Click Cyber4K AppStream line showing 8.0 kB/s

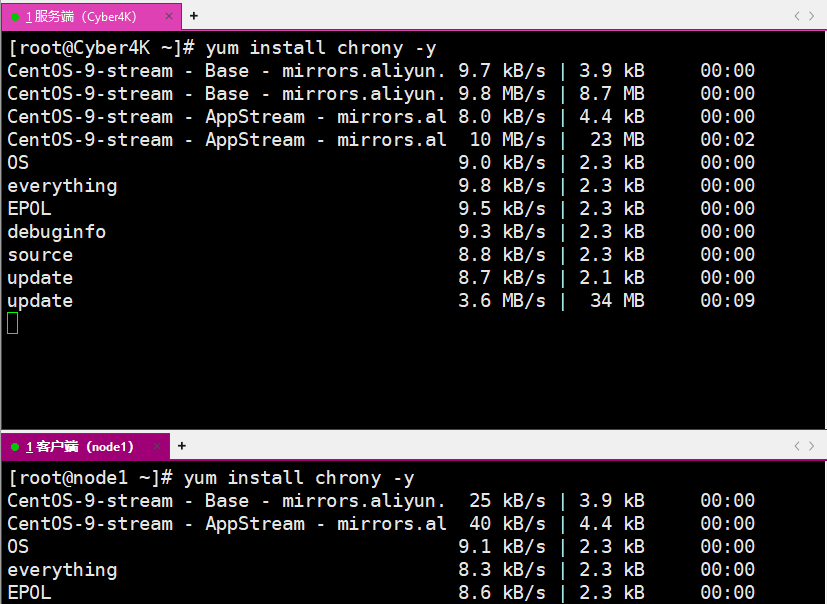pyautogui.click(x=381, y=117)
